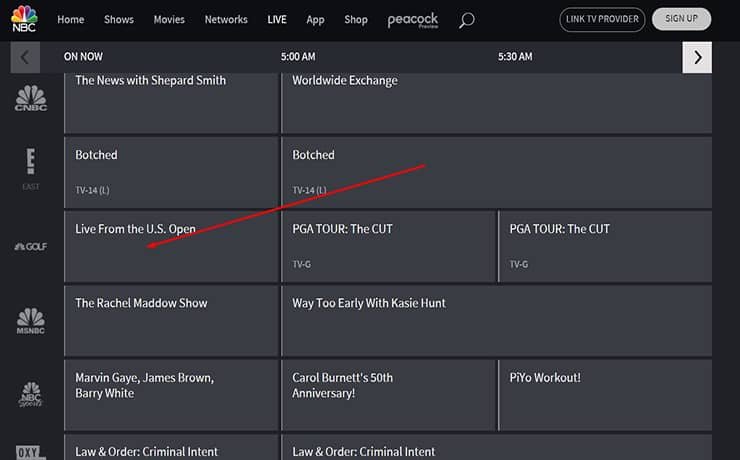
Task: Open the 5:00 AM Botched listing
Action: 496,172
